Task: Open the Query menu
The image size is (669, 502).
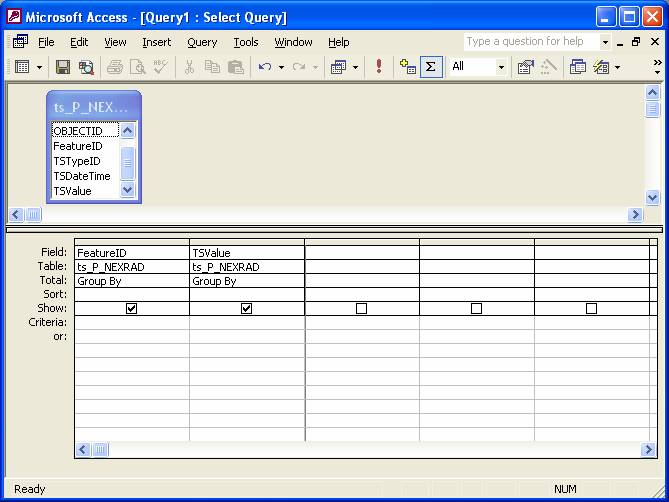Action: pos(202,42)
